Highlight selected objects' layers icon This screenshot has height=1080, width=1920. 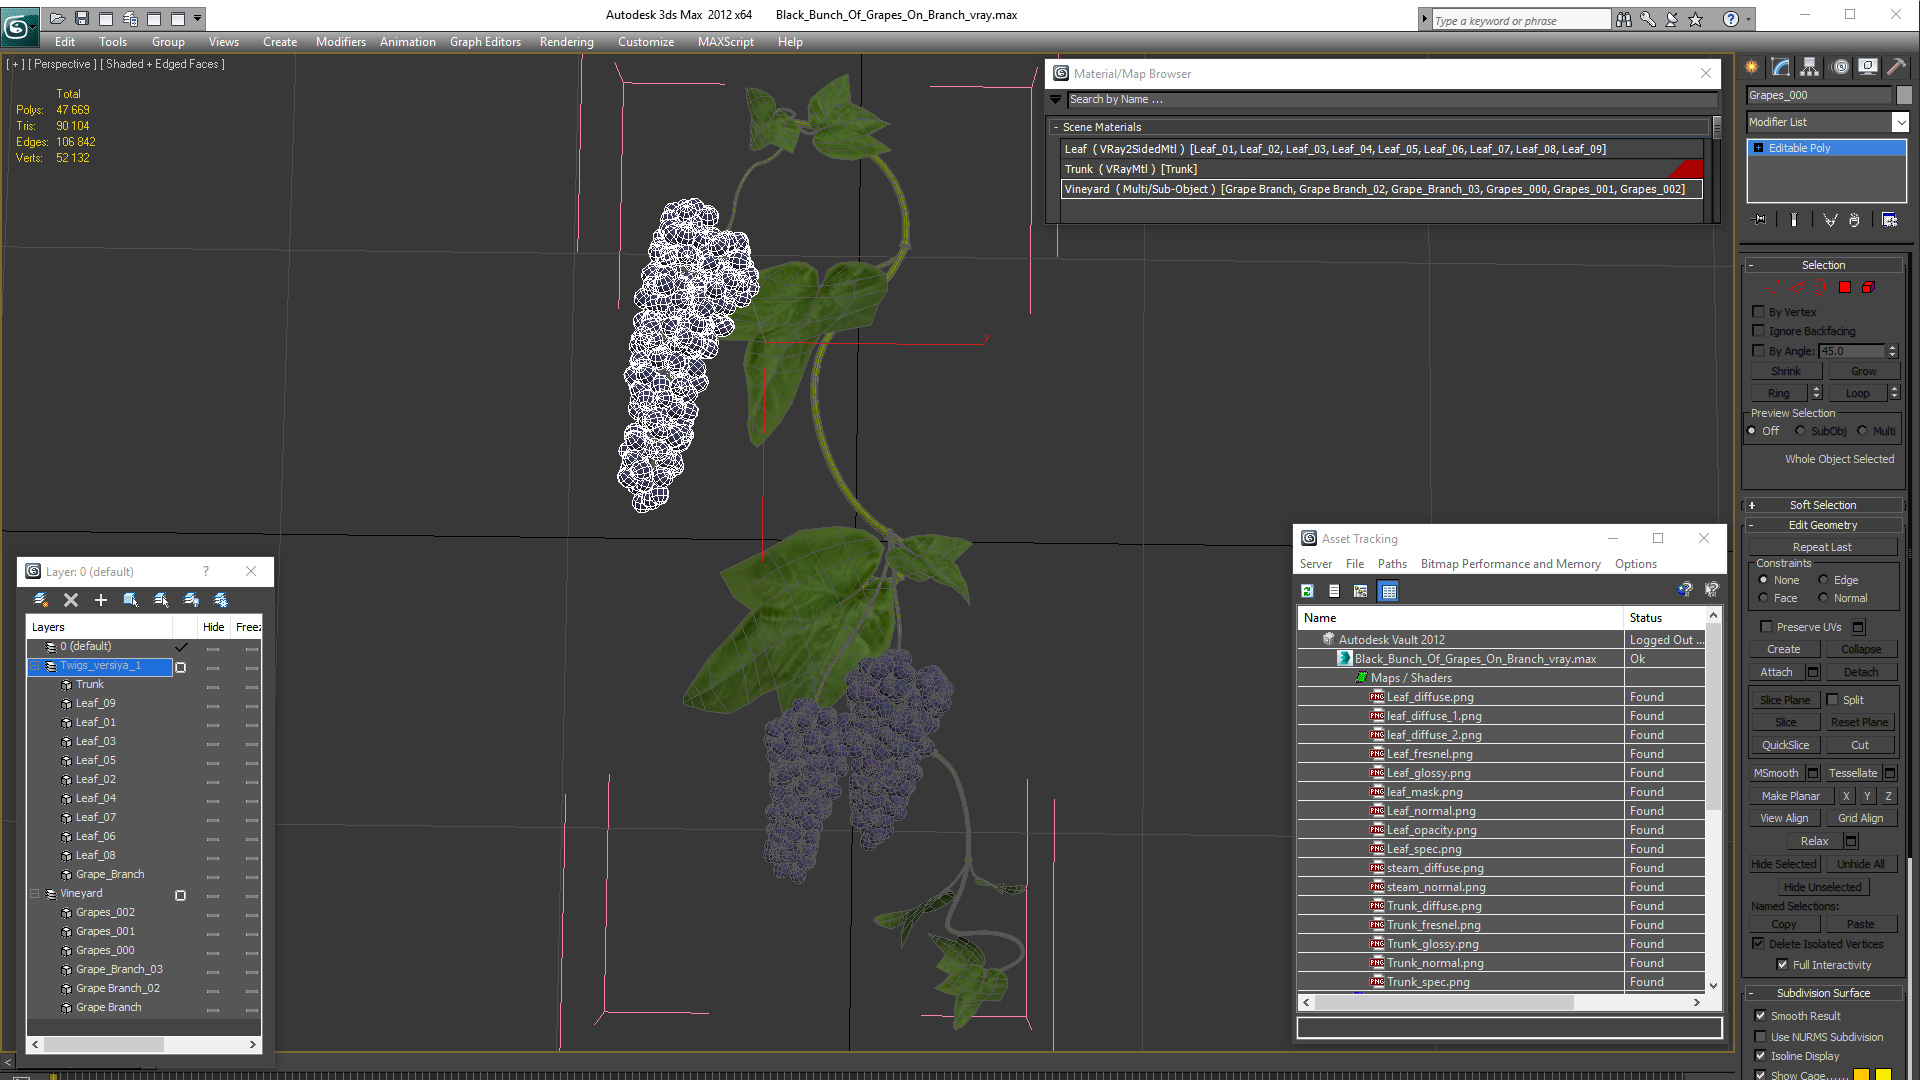161,600
